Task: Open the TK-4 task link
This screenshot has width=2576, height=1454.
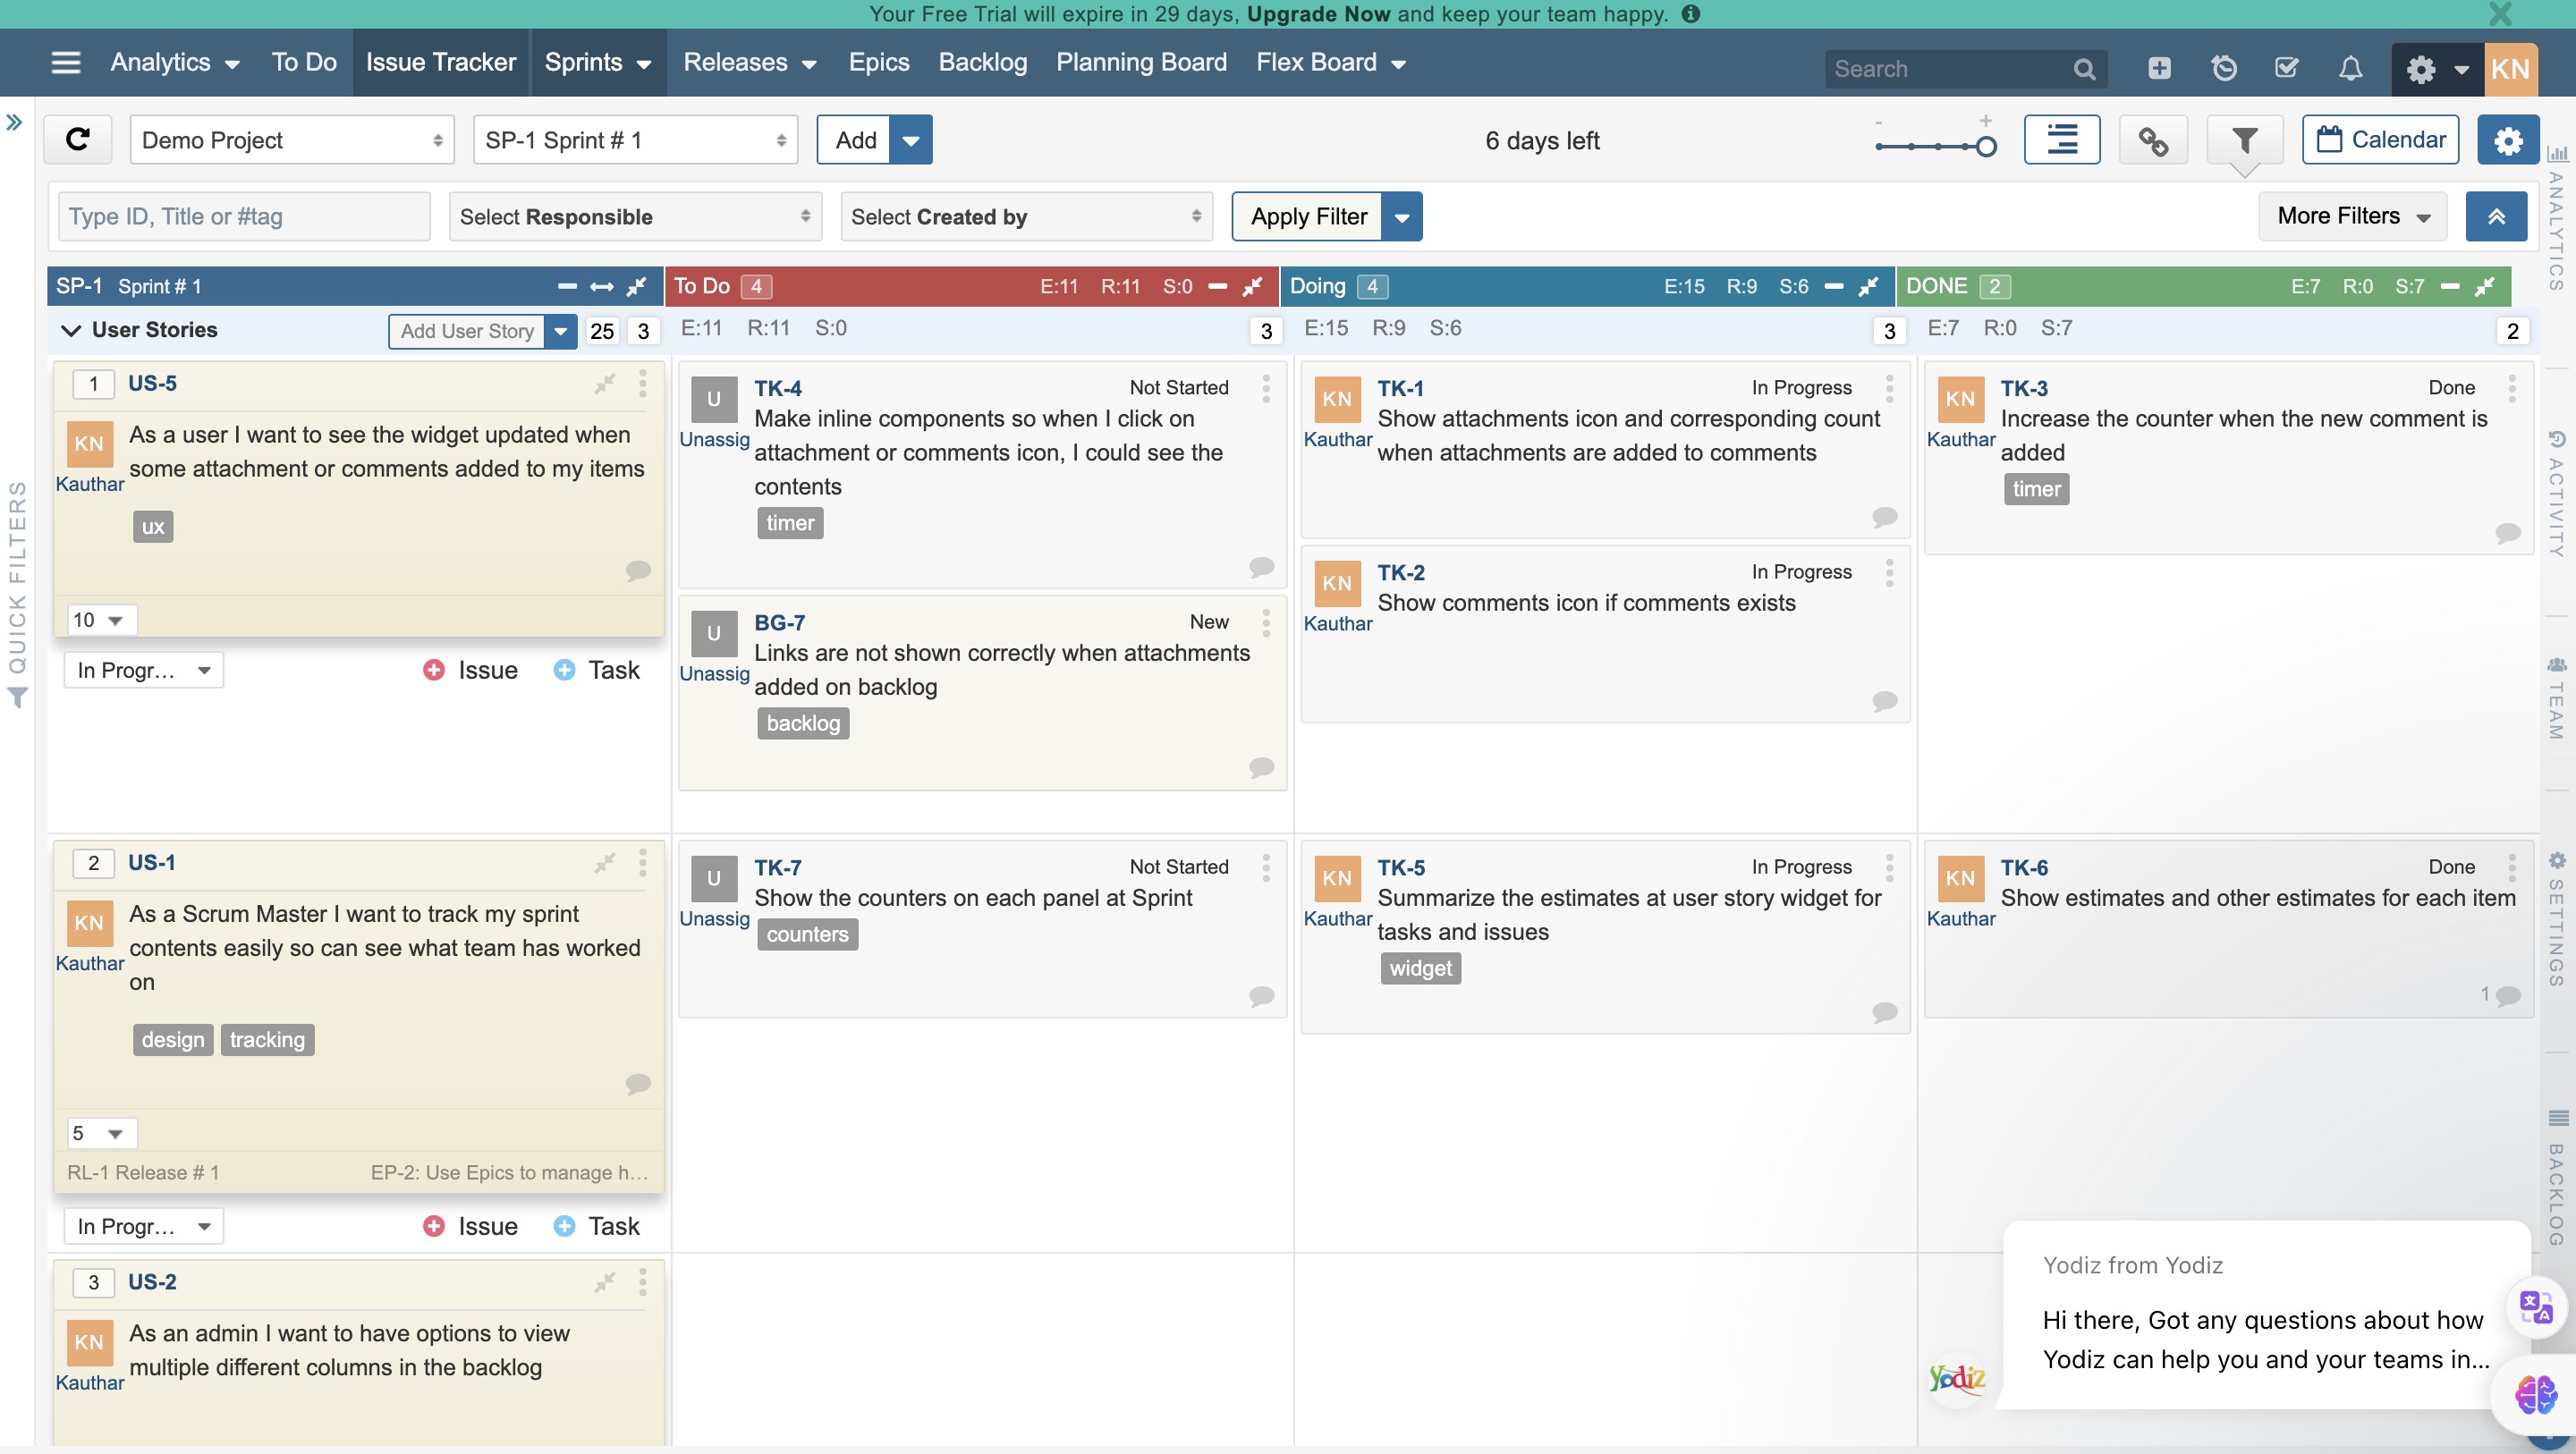Action: pos(777,388)
